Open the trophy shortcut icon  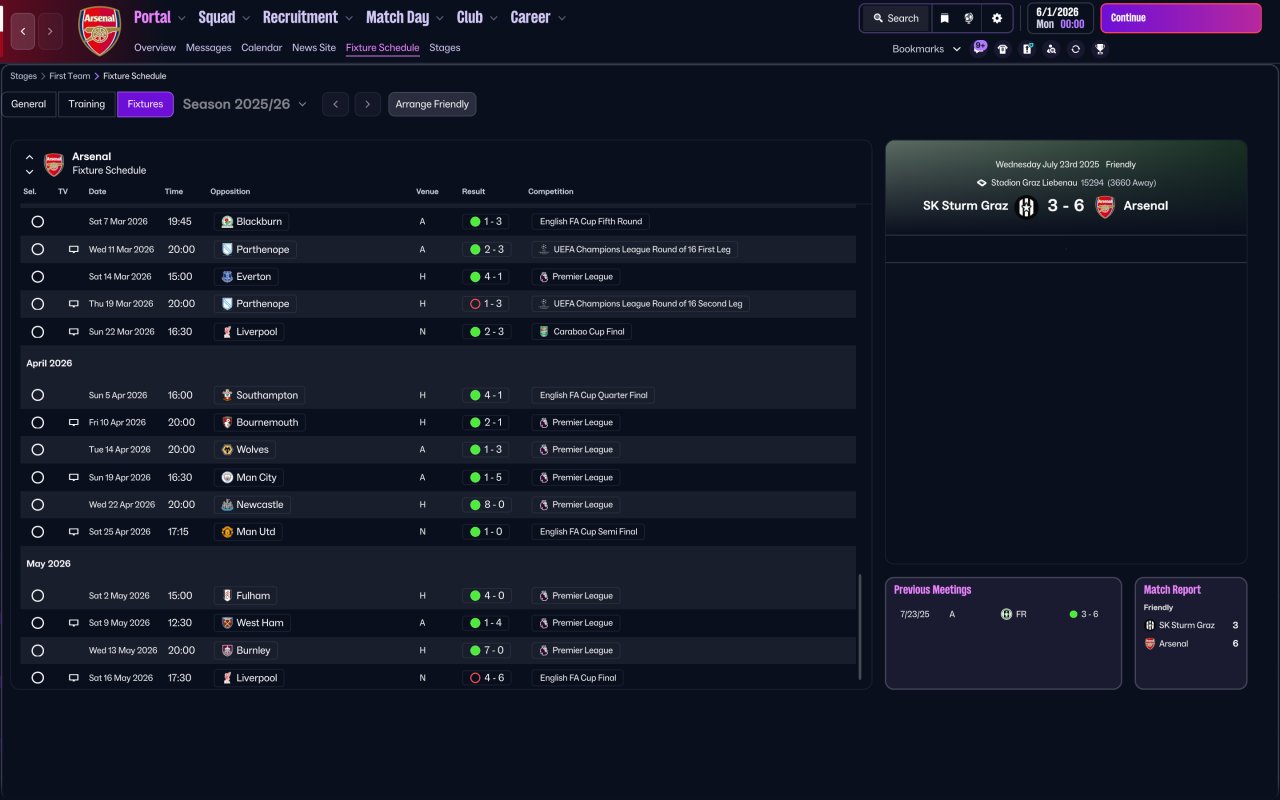point(1100,49)
